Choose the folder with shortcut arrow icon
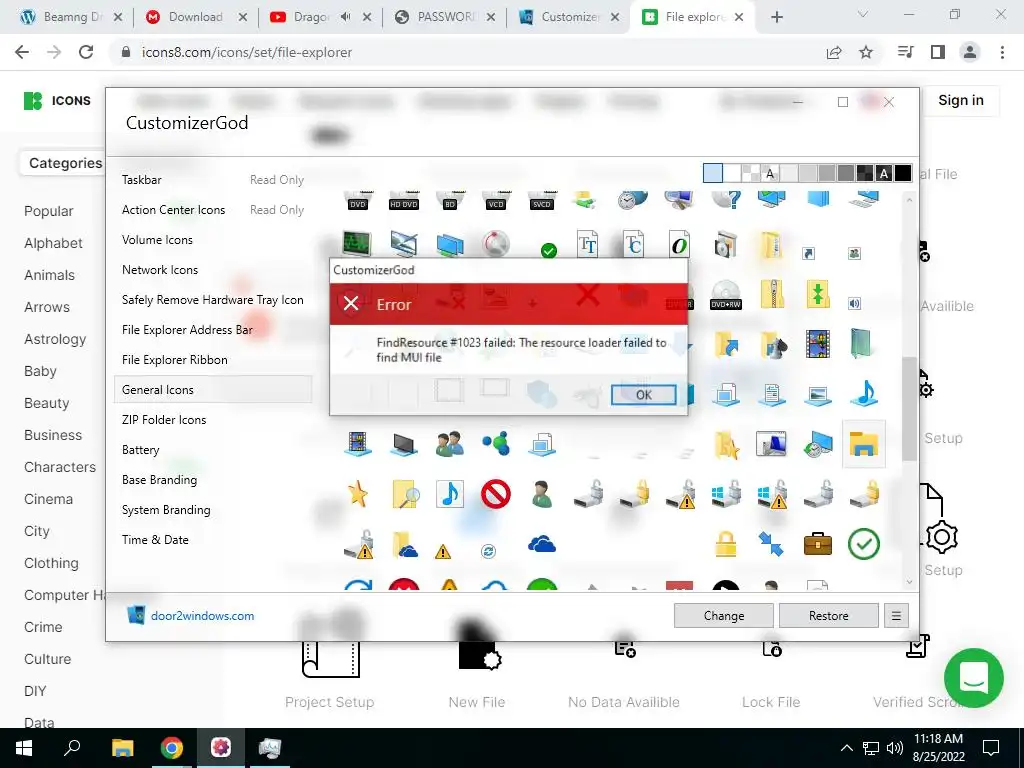The height and width of the screenshot is (768, 1024). tap(726, 344)
